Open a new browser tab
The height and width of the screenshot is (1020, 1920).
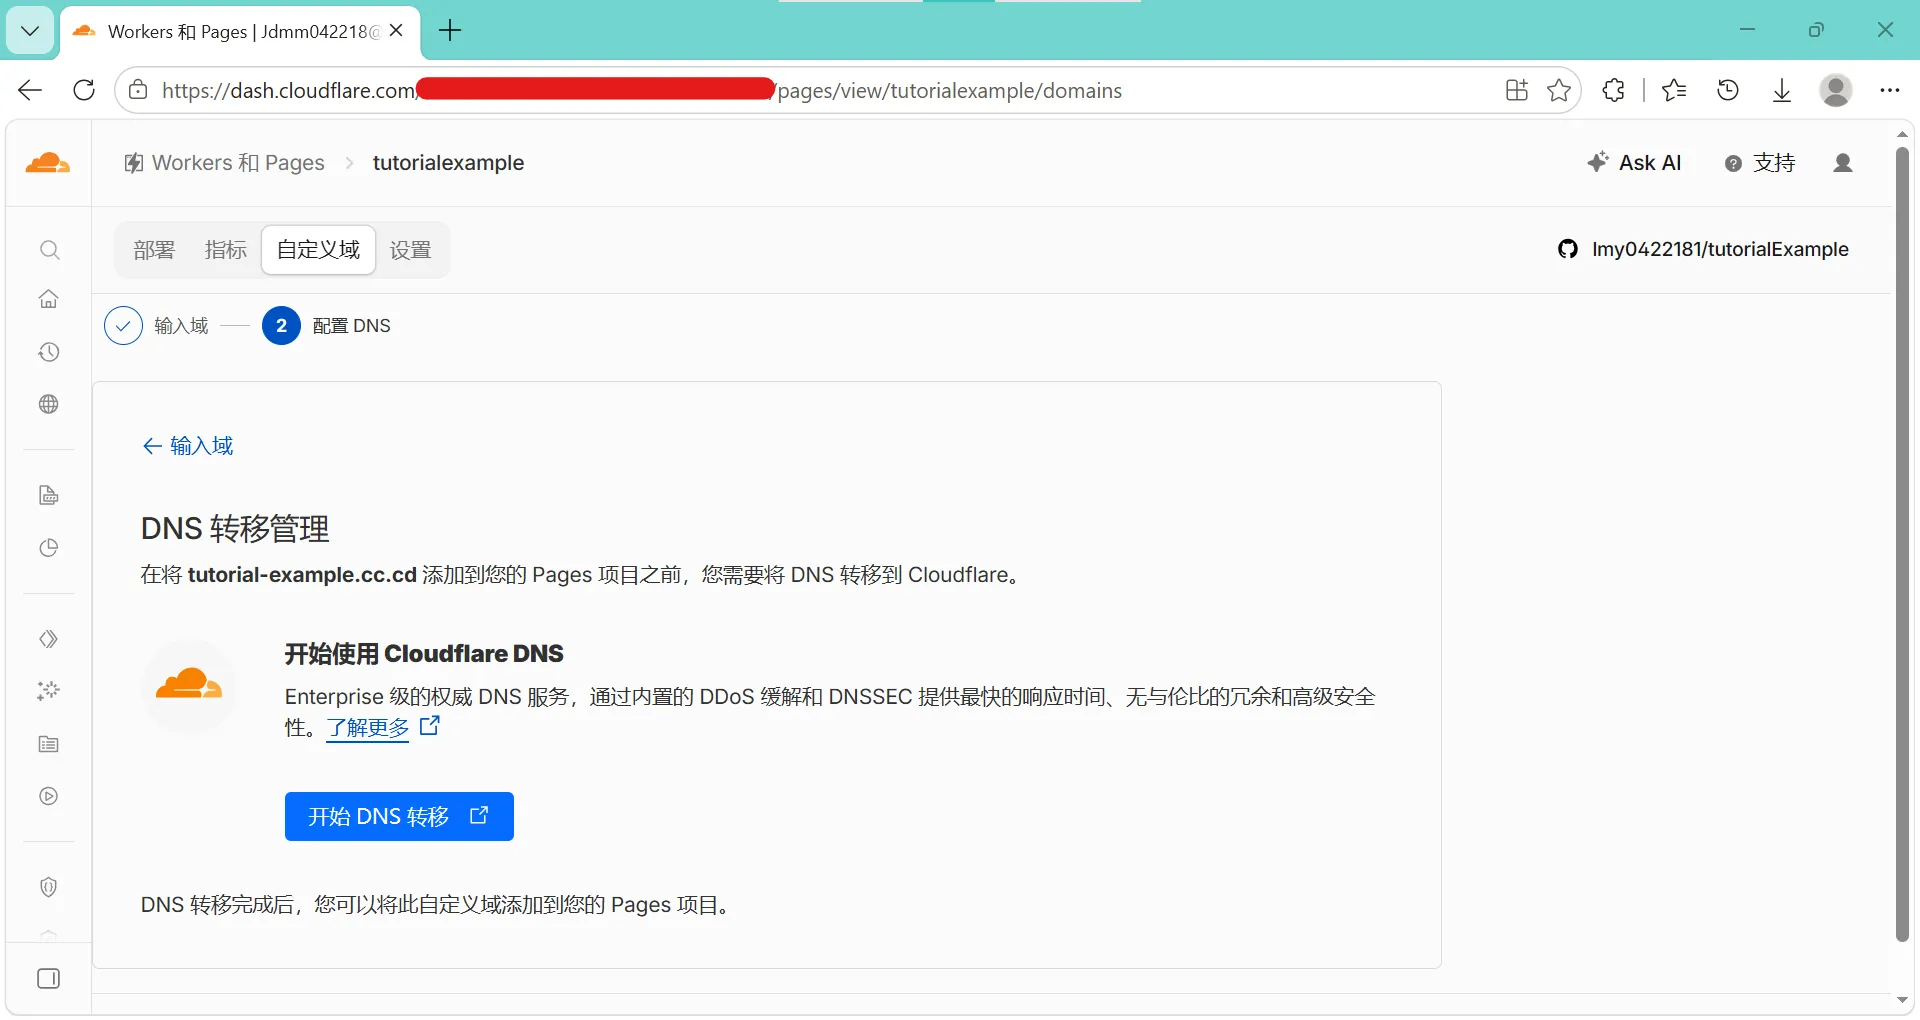(x=451, y=31)
